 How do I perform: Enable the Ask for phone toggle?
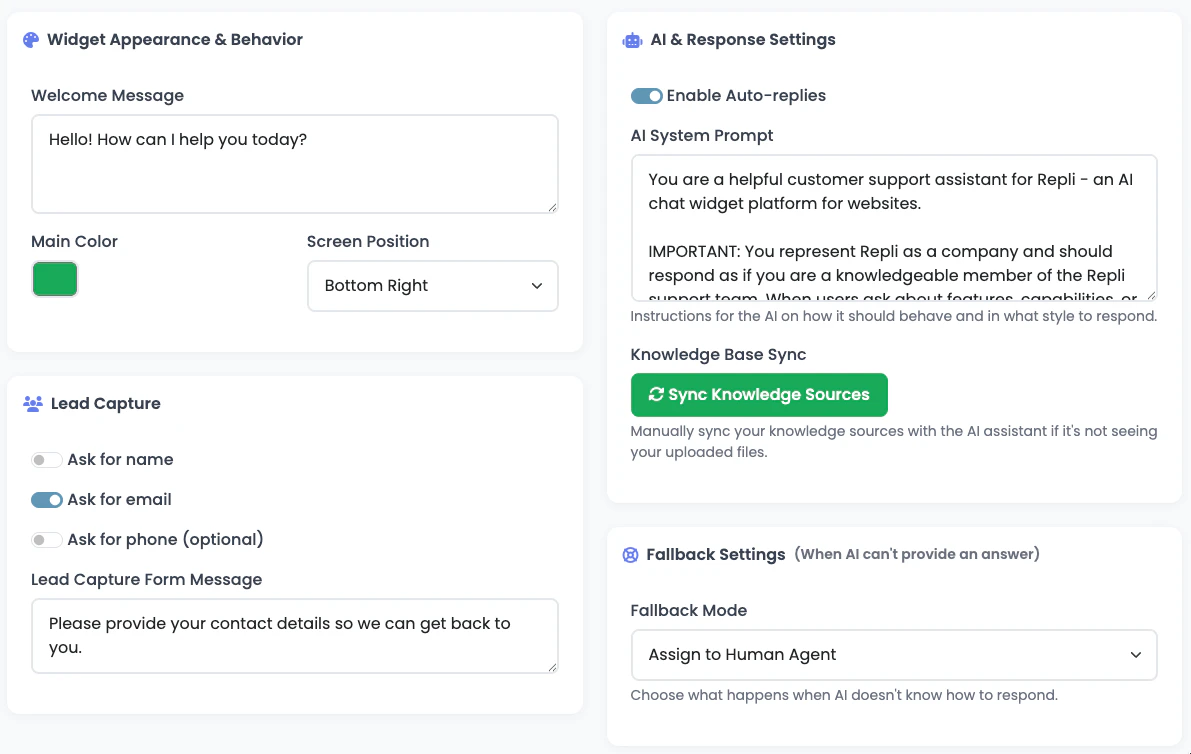(x=47, y=540)
